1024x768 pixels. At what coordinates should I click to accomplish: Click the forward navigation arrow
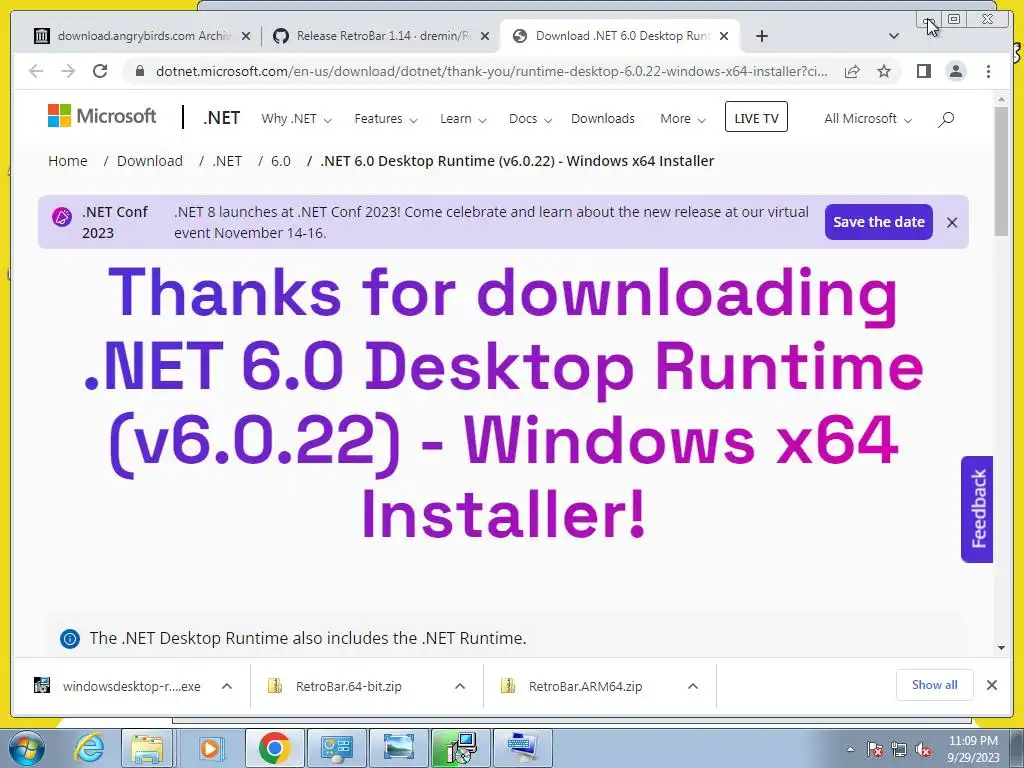point(68,71)
